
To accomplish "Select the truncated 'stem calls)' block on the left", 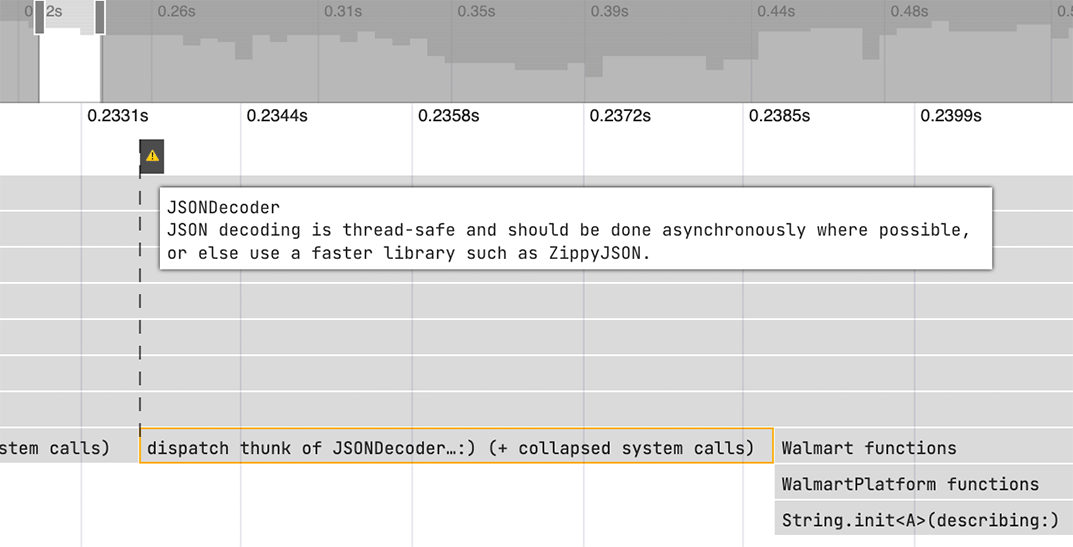I will (x=55, y=448).
